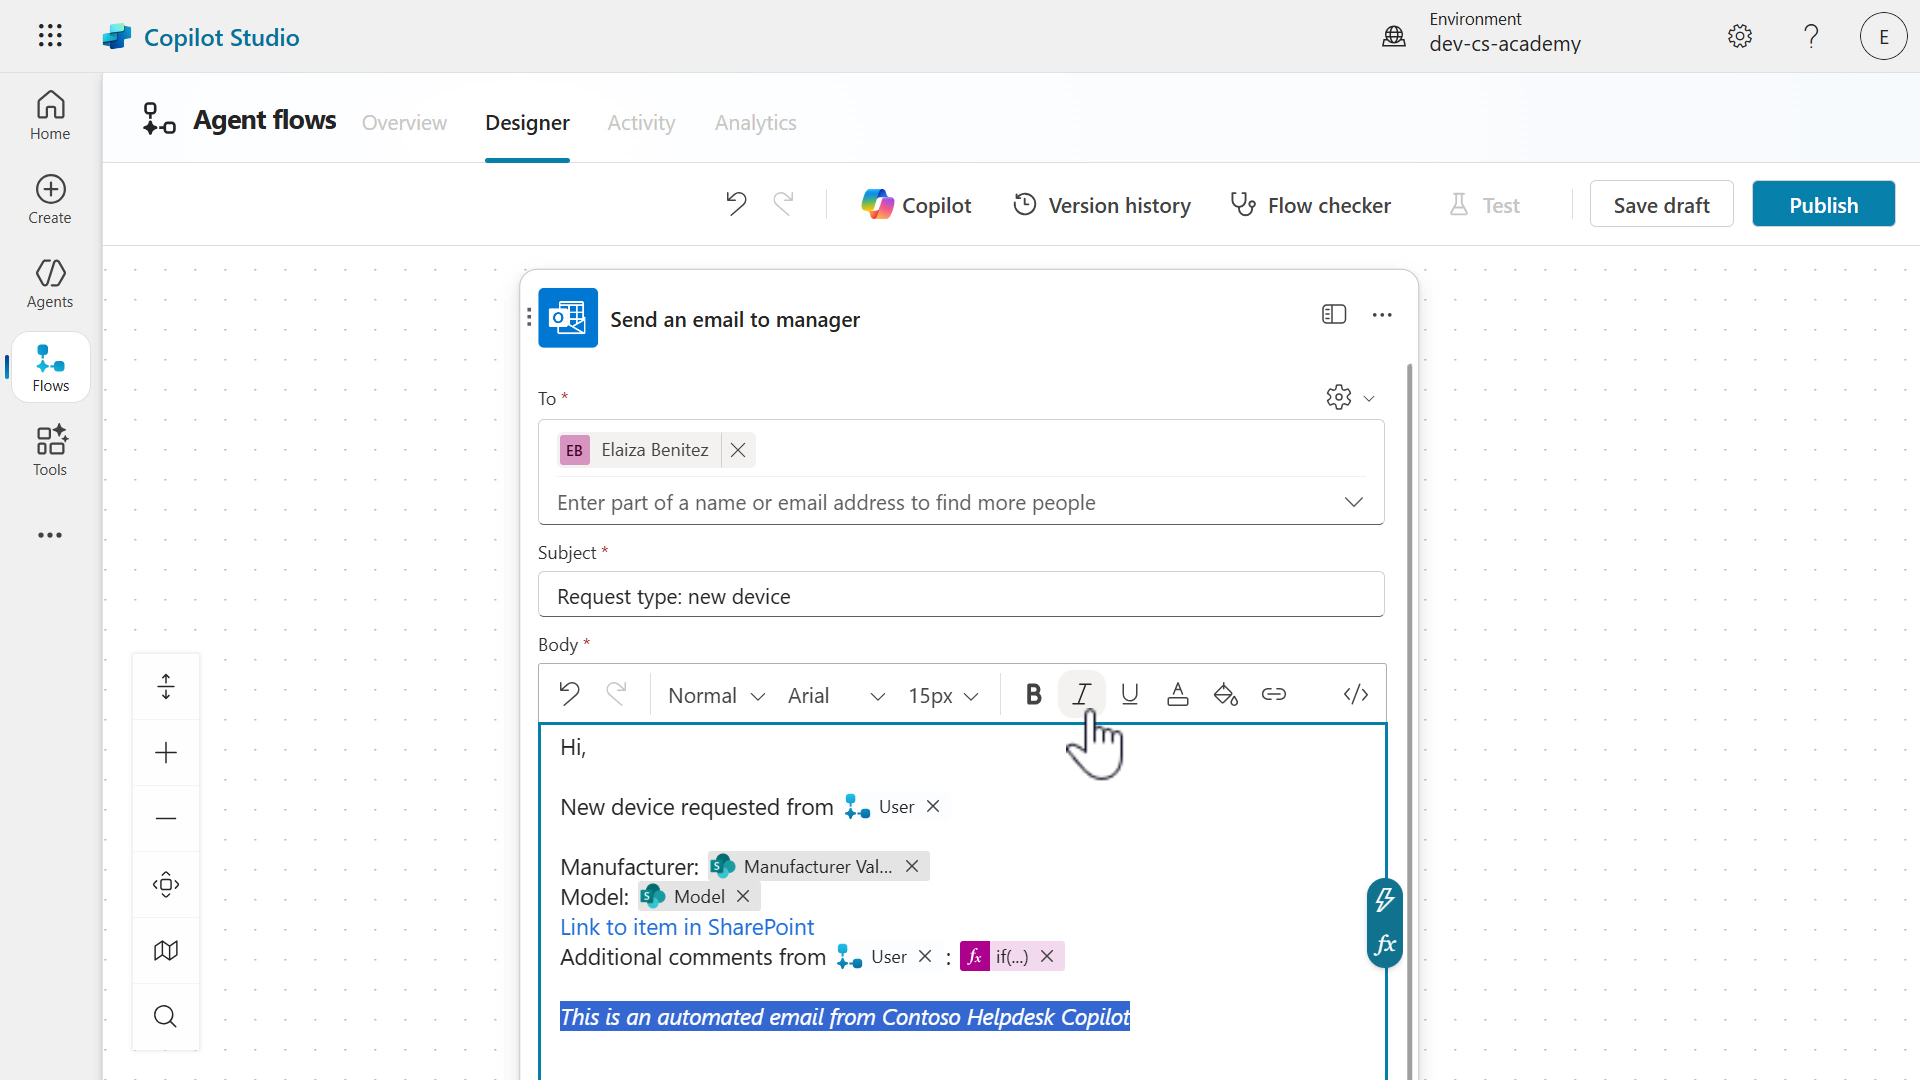Toggle code view in body editor

(1356, 695)
